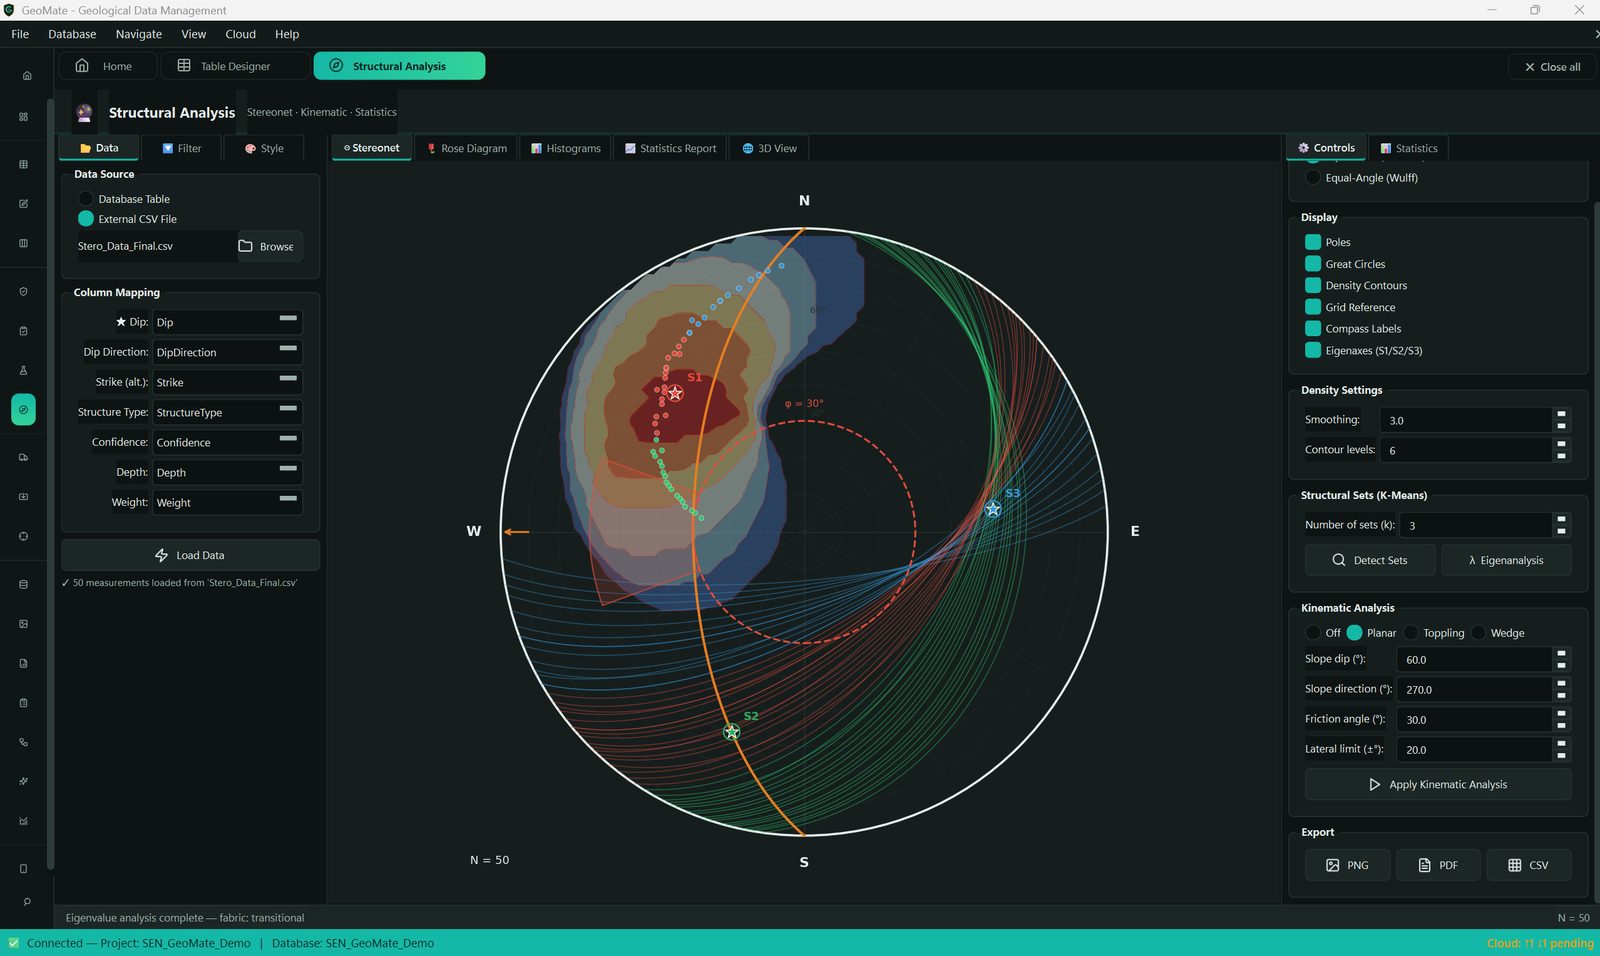1600x956 pixels.
Task: Select the Equal-Angle (Wulff) projection radio
Action: click(x=1313, y=177)
